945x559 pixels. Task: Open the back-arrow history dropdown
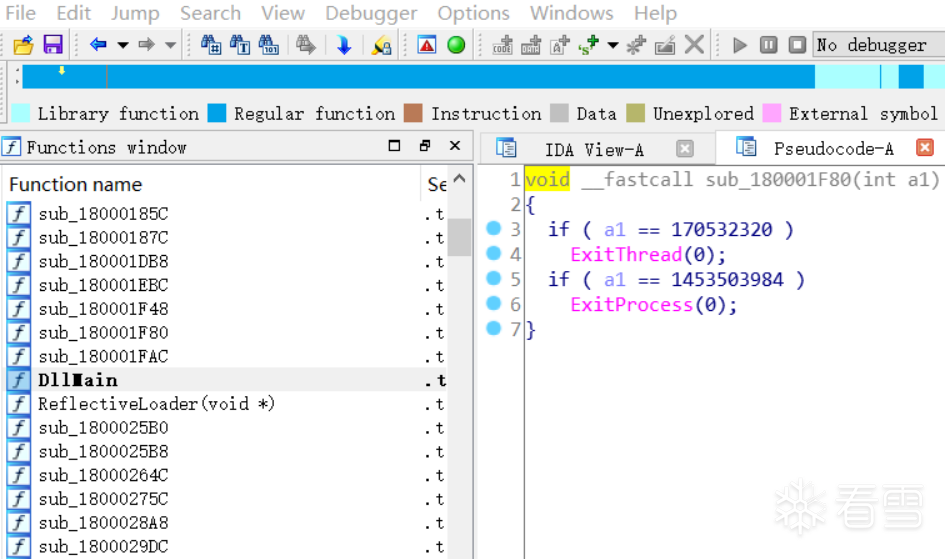click(x=123, y=45)
